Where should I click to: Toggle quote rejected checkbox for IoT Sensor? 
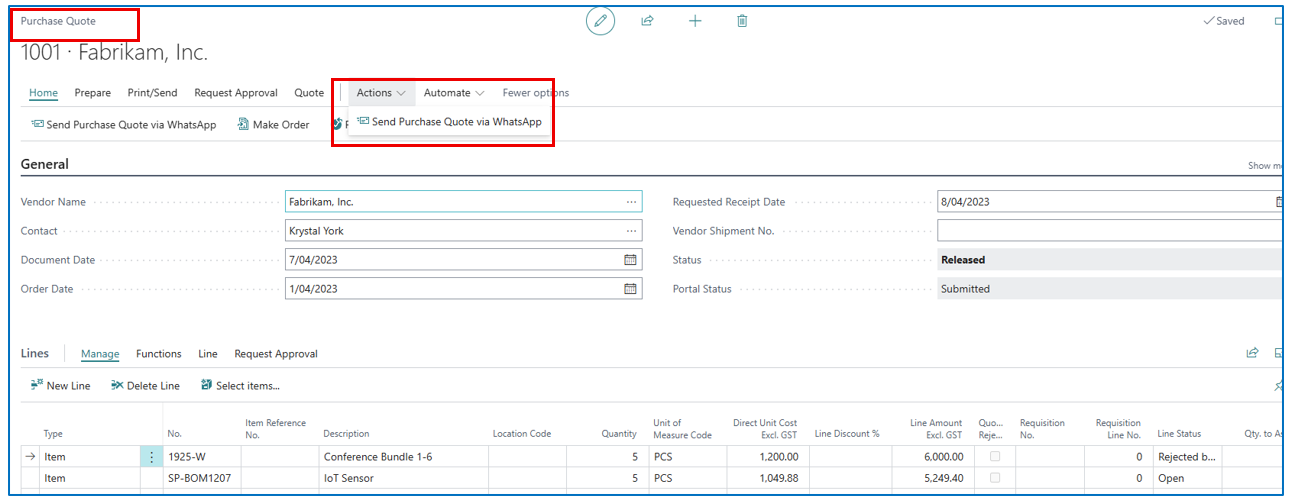(x=994, y=479)
